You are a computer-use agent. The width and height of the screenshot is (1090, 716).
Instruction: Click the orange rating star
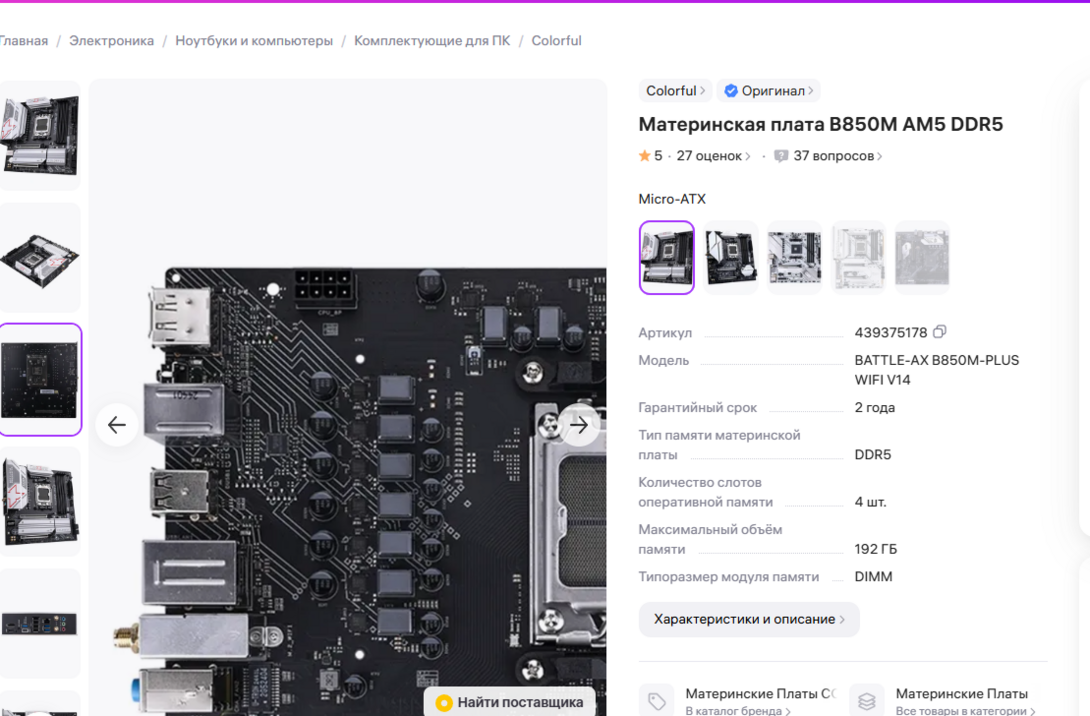[645, 156]
